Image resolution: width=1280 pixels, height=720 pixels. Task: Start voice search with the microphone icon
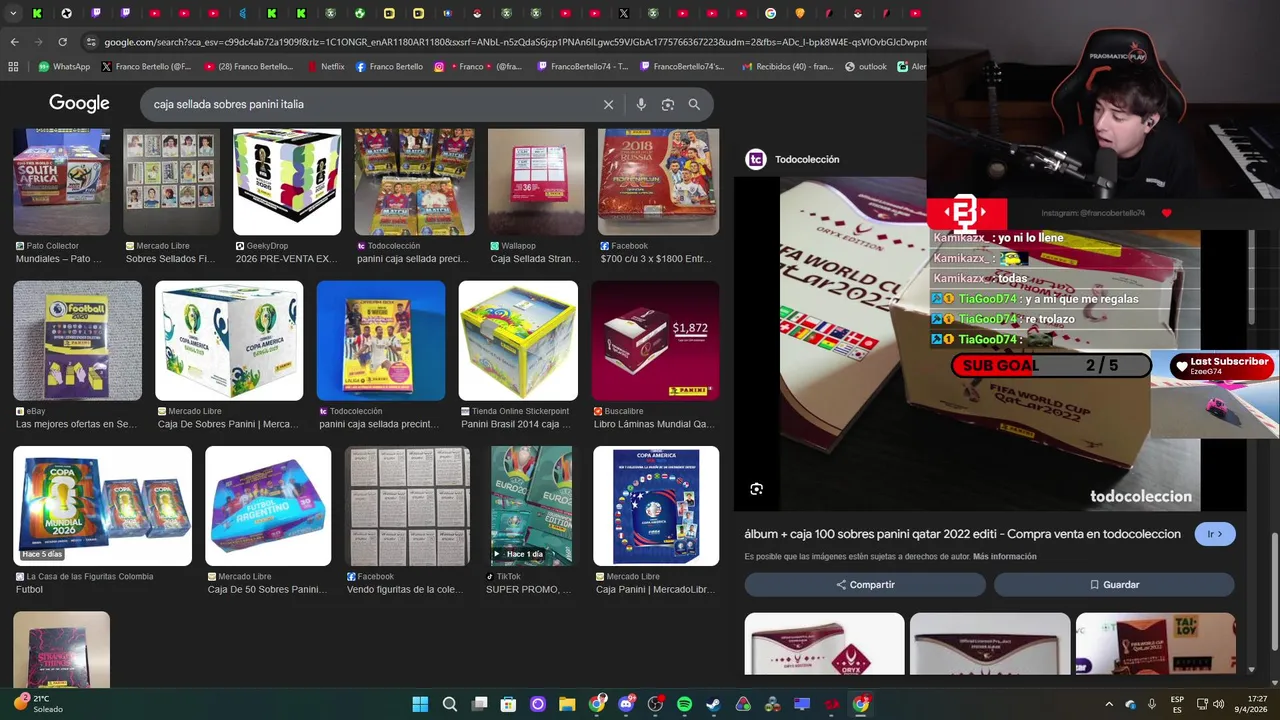[641, 104]
